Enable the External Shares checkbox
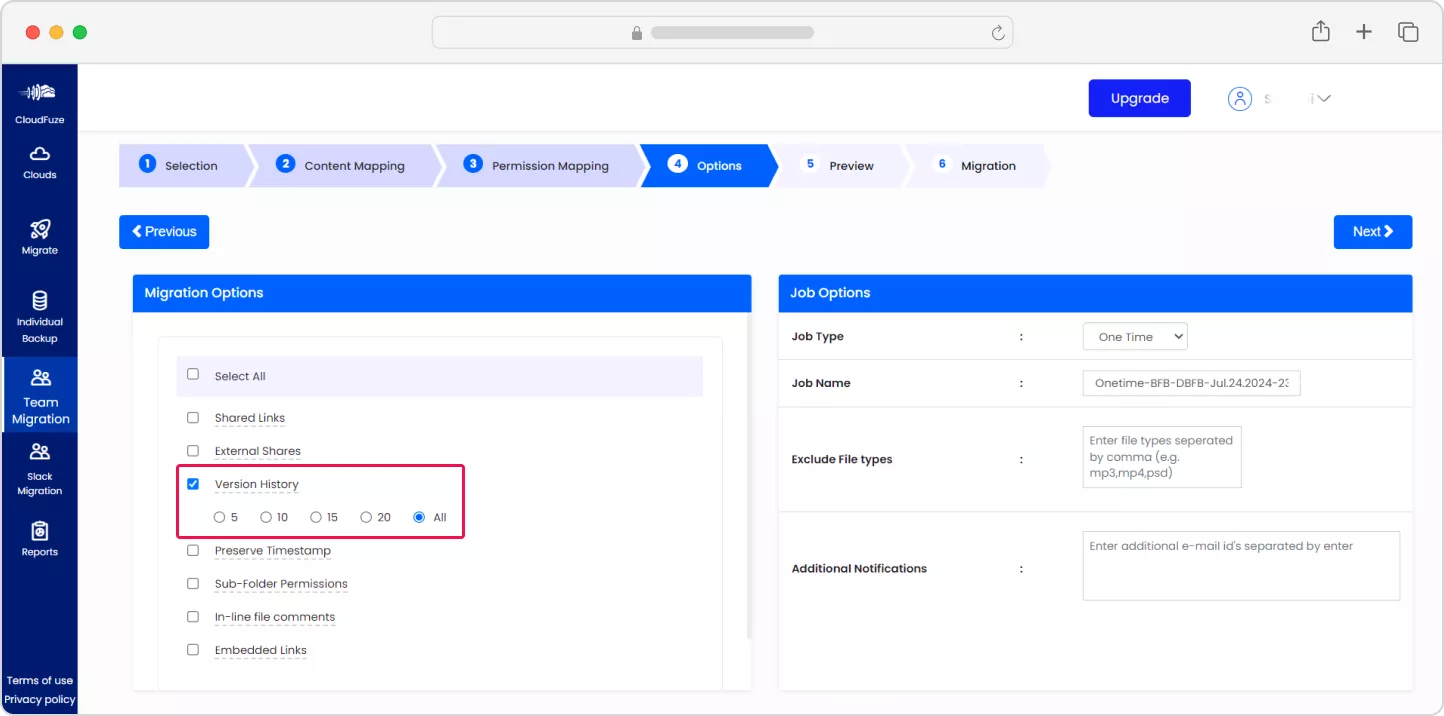Image resolution: width=1444 pixels, height=716 pixels. 193,450
